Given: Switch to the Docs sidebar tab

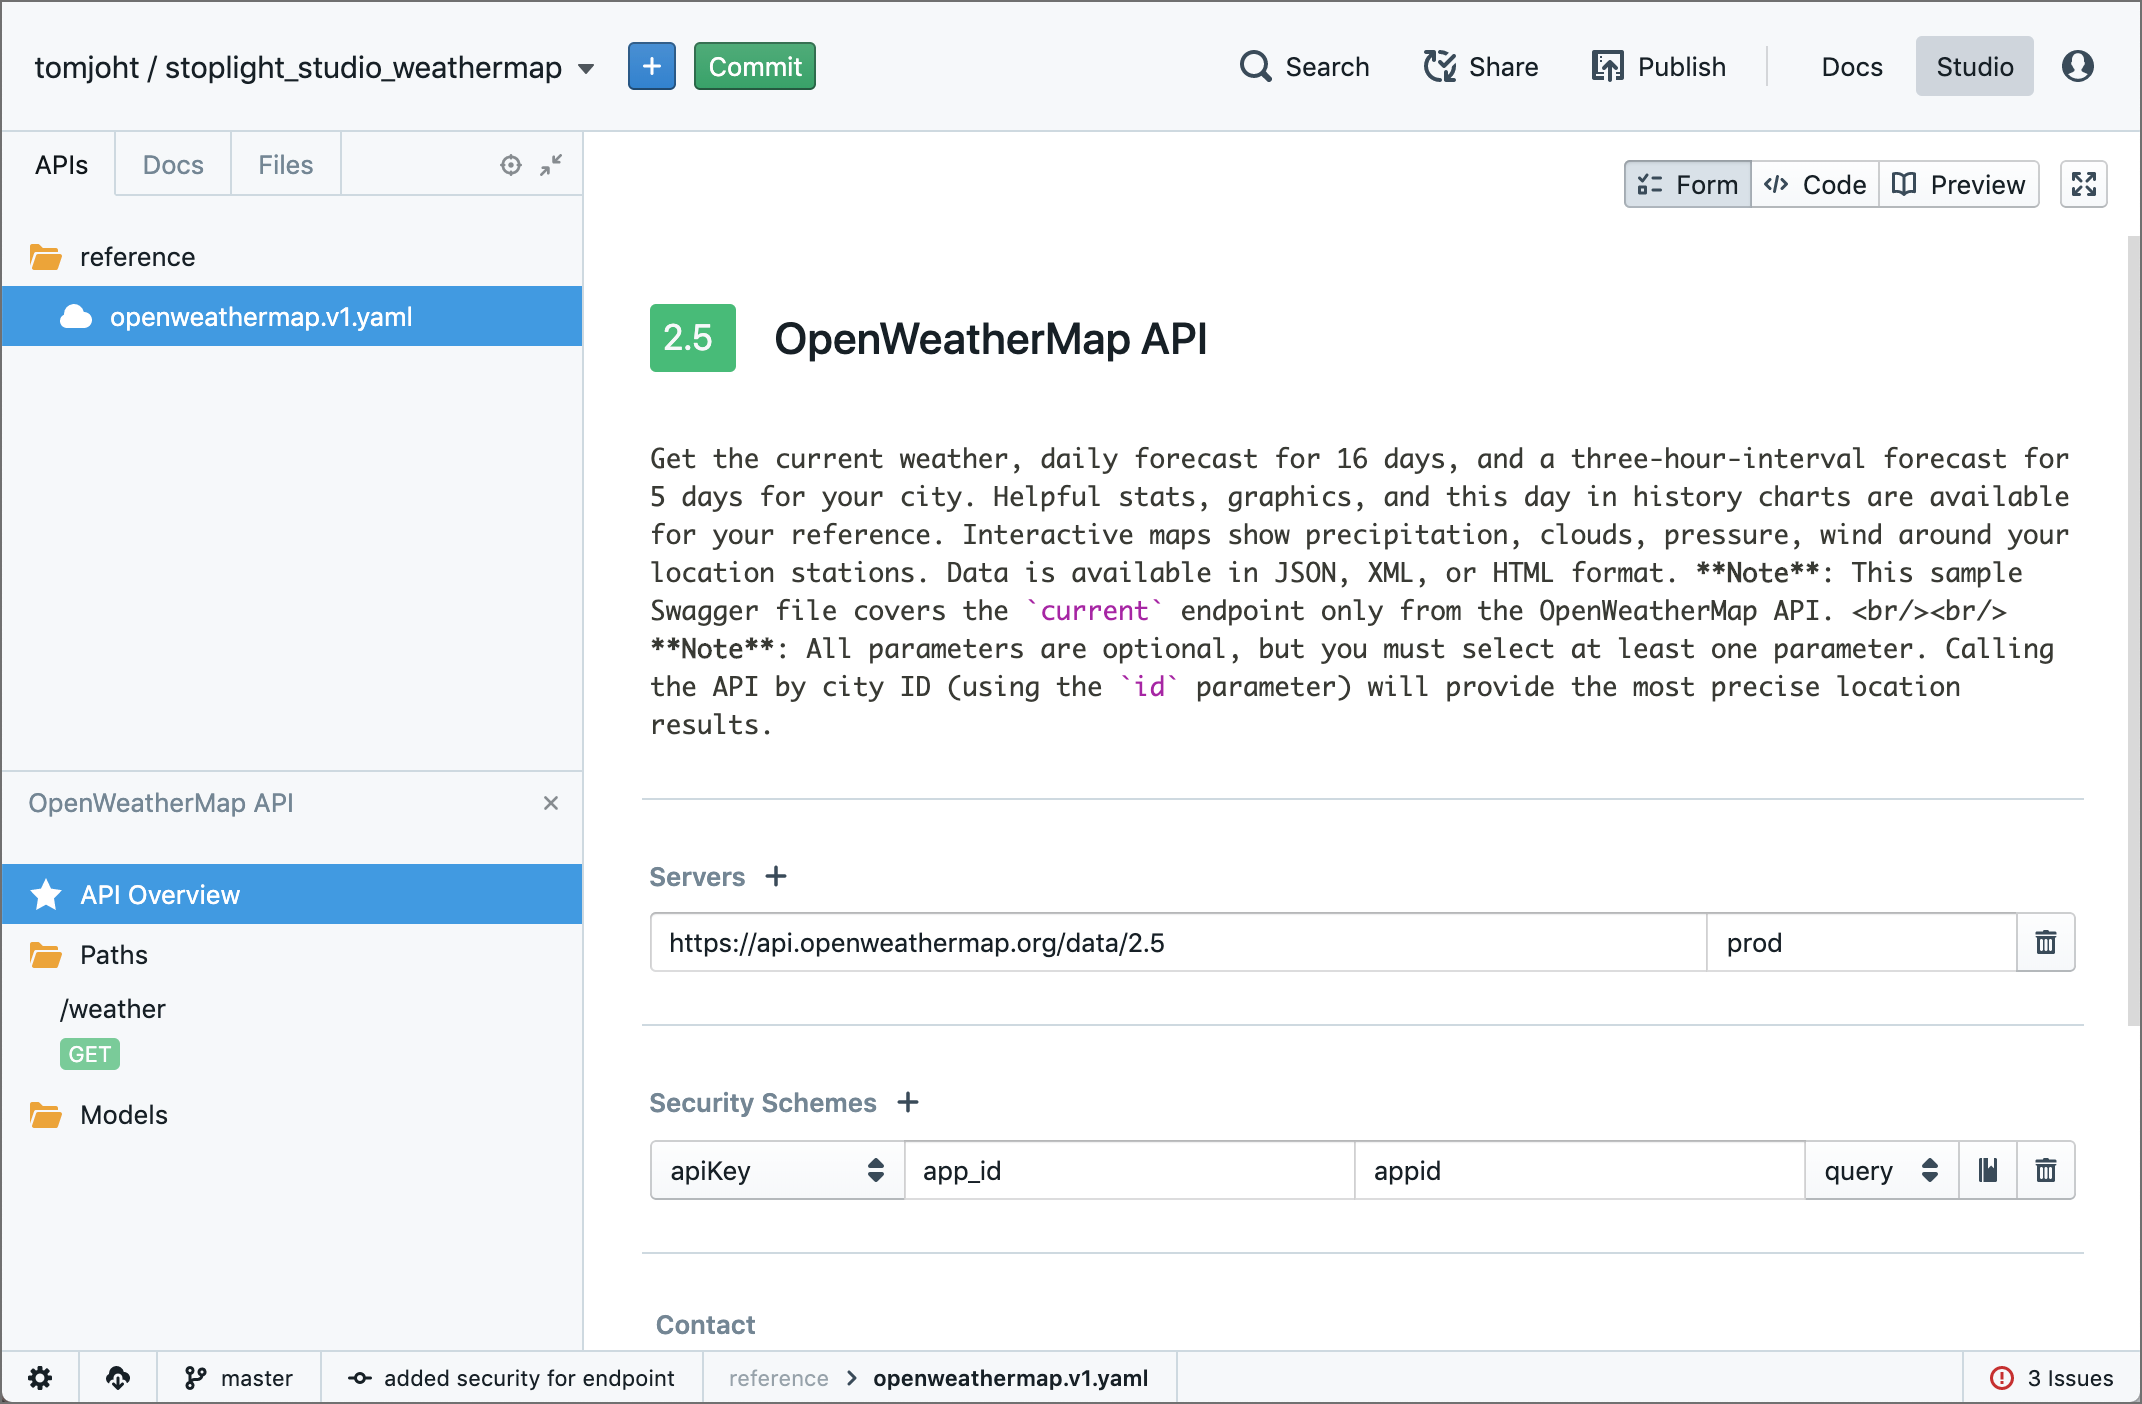Looking at the screenshot, I should click(x=173, y=165).
